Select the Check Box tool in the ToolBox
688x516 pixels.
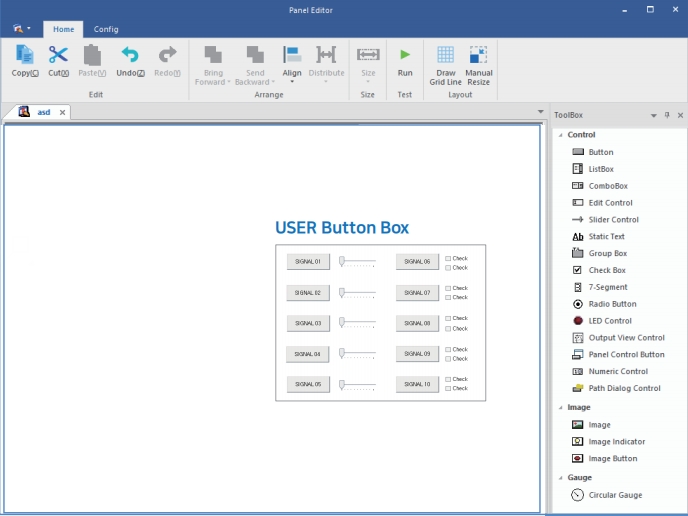pyautogui.click(x=599, y=270)
